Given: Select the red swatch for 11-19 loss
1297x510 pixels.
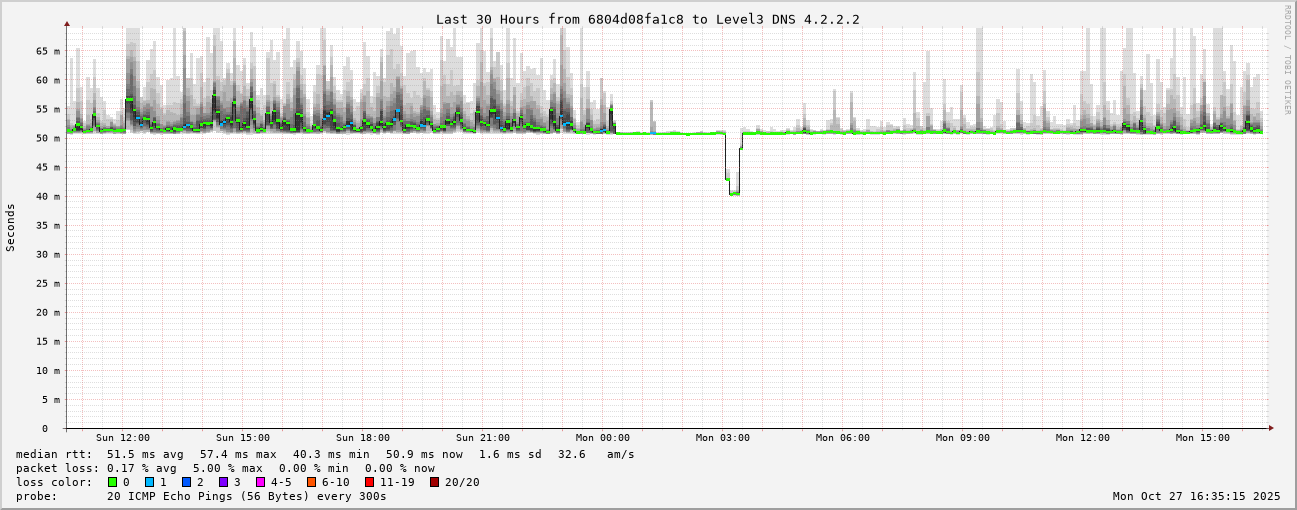Looking at the screenshot, I should pos(369,482).
